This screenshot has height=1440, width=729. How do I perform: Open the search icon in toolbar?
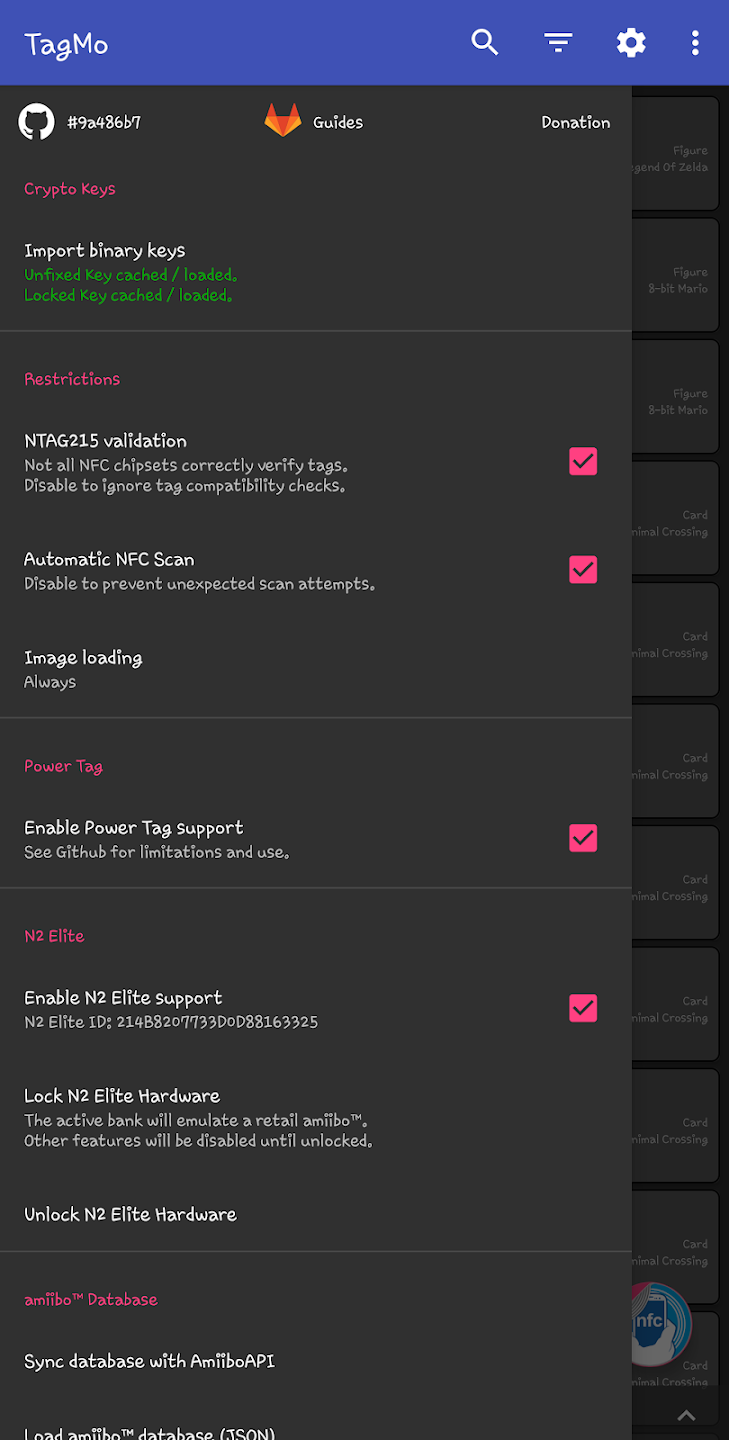tap(485, 42)
